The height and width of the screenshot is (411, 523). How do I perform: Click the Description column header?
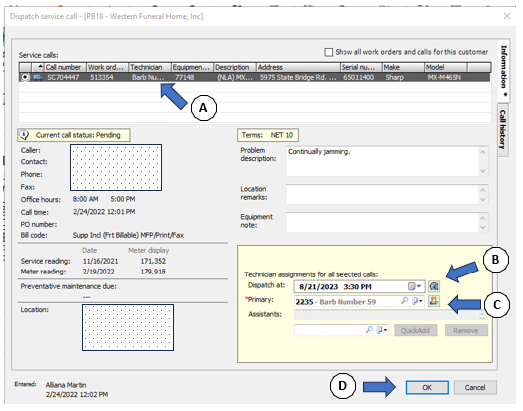[x=235, y=67]
